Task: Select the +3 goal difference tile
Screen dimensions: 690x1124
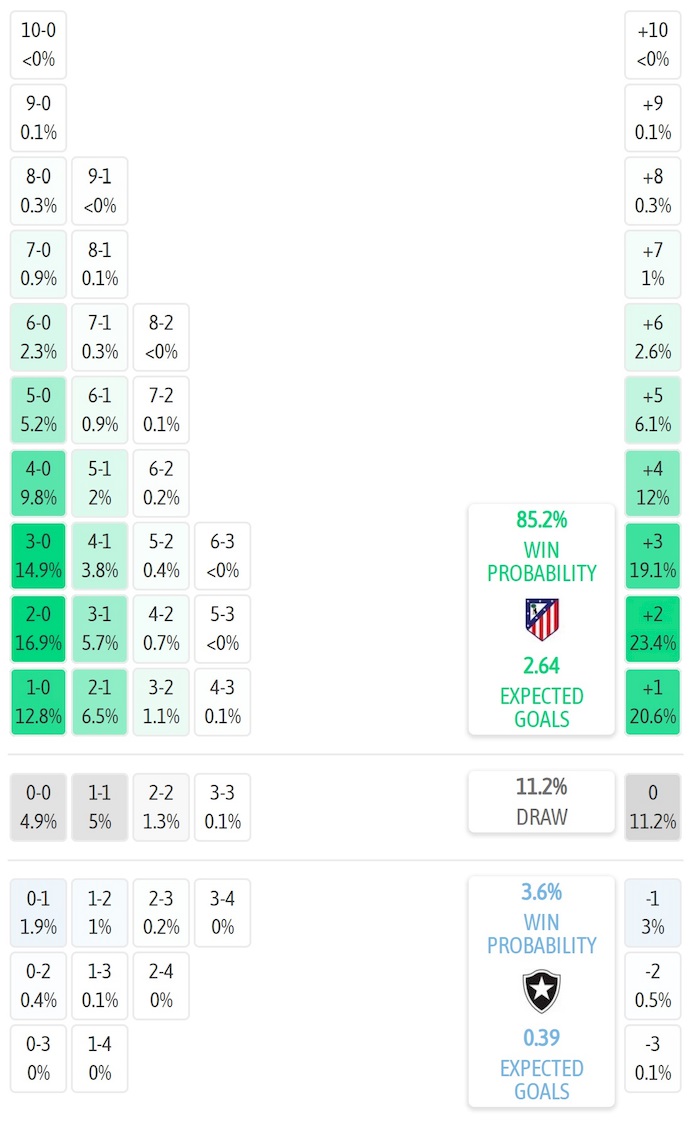Action: point(653,556)
